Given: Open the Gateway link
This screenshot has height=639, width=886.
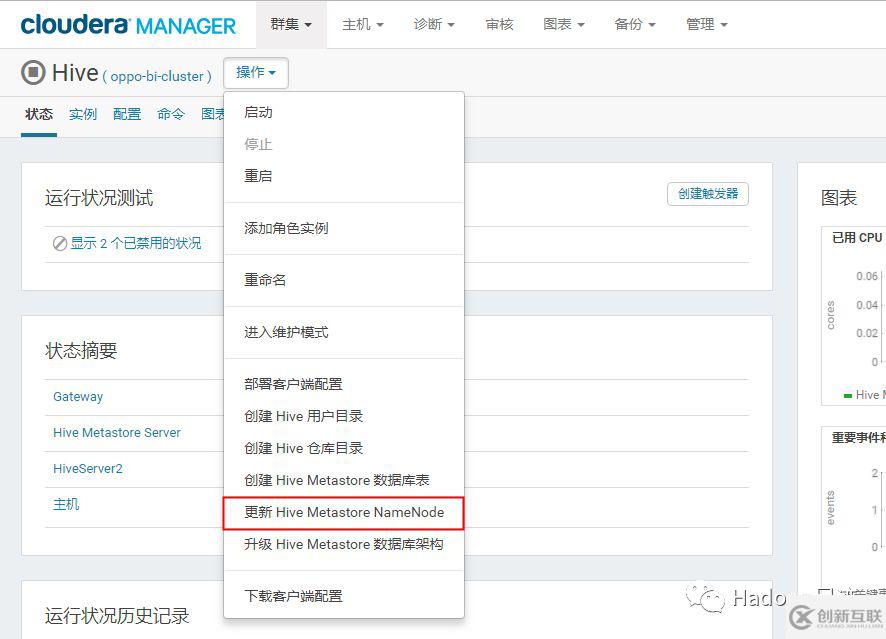Looking at the screenshot, I should [78, 397].
